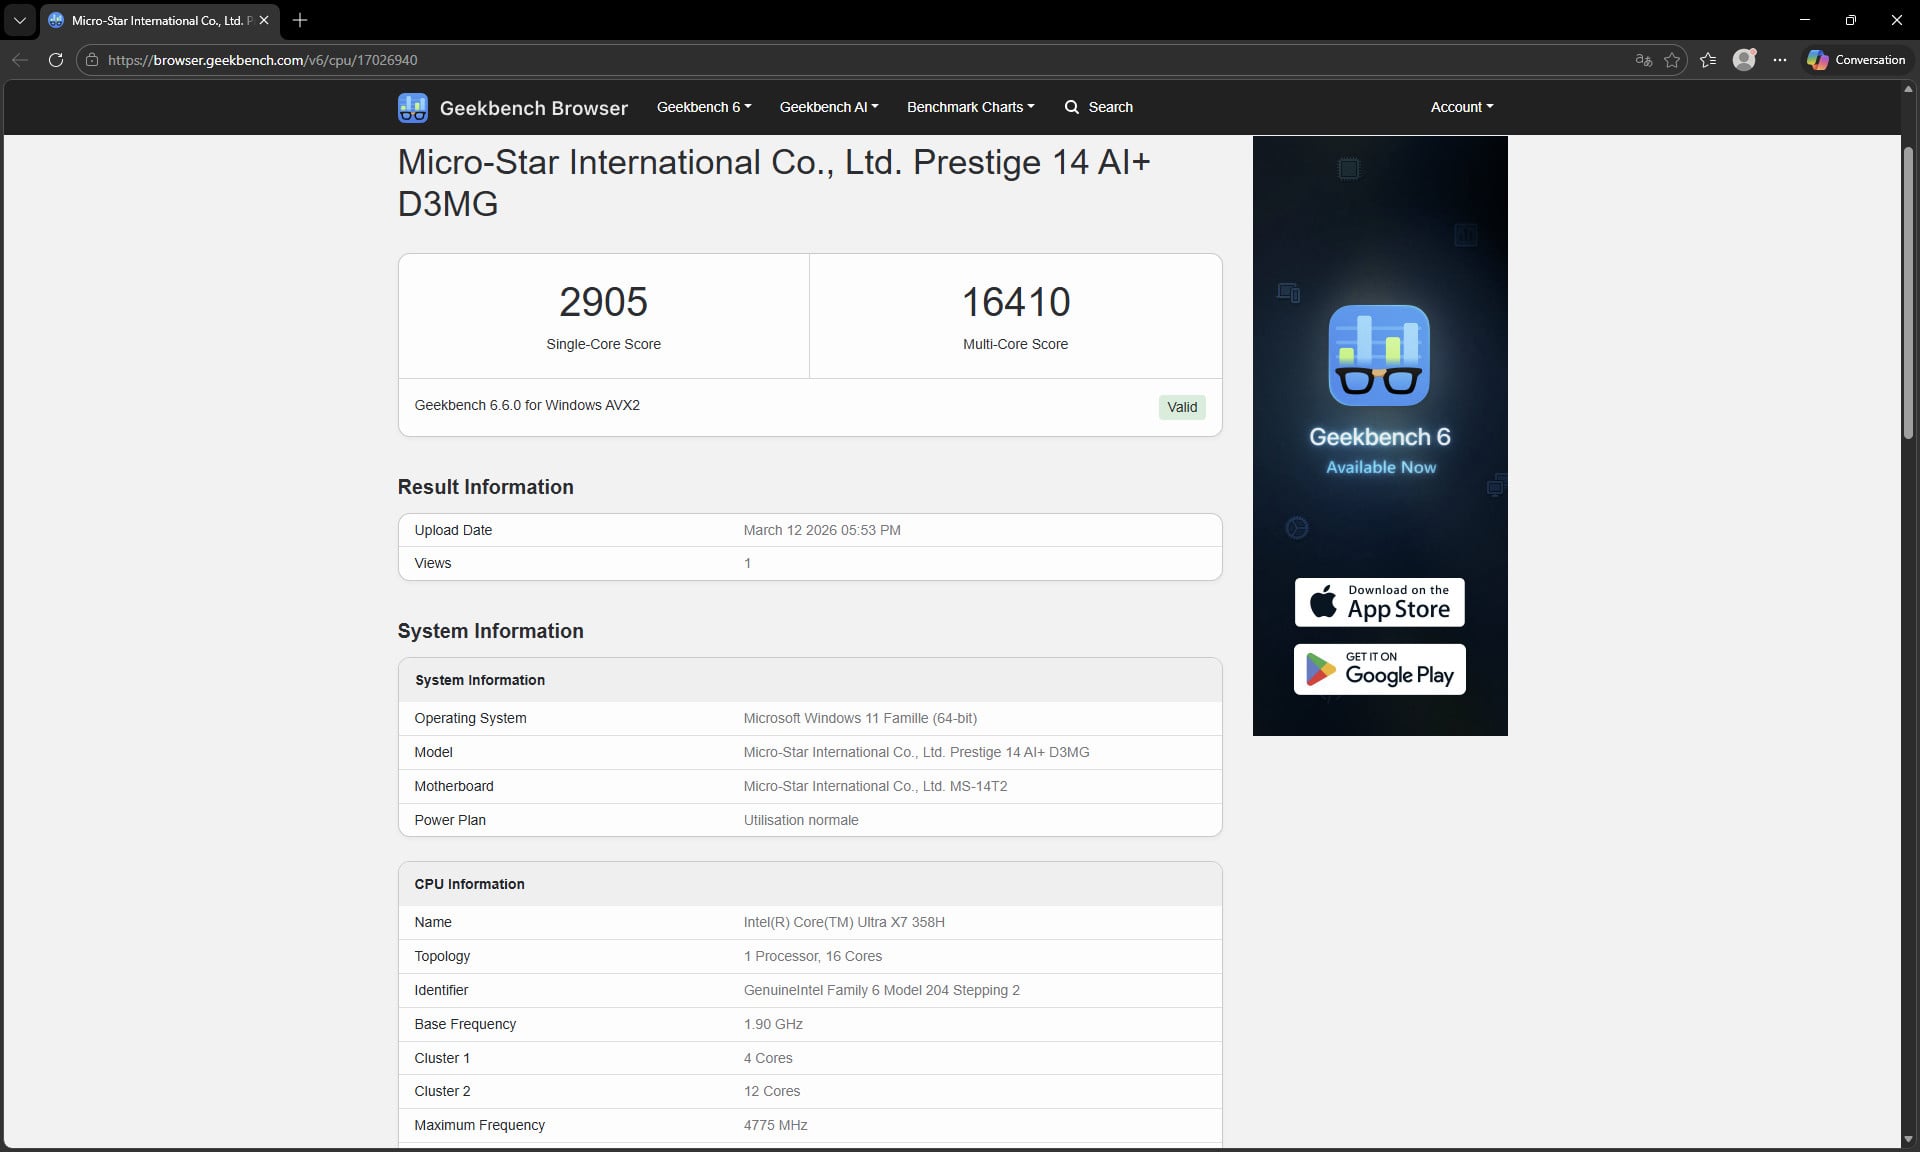1920x1152 pixels.
Task: Minimize the browser window
Action: pos(1805,20)
